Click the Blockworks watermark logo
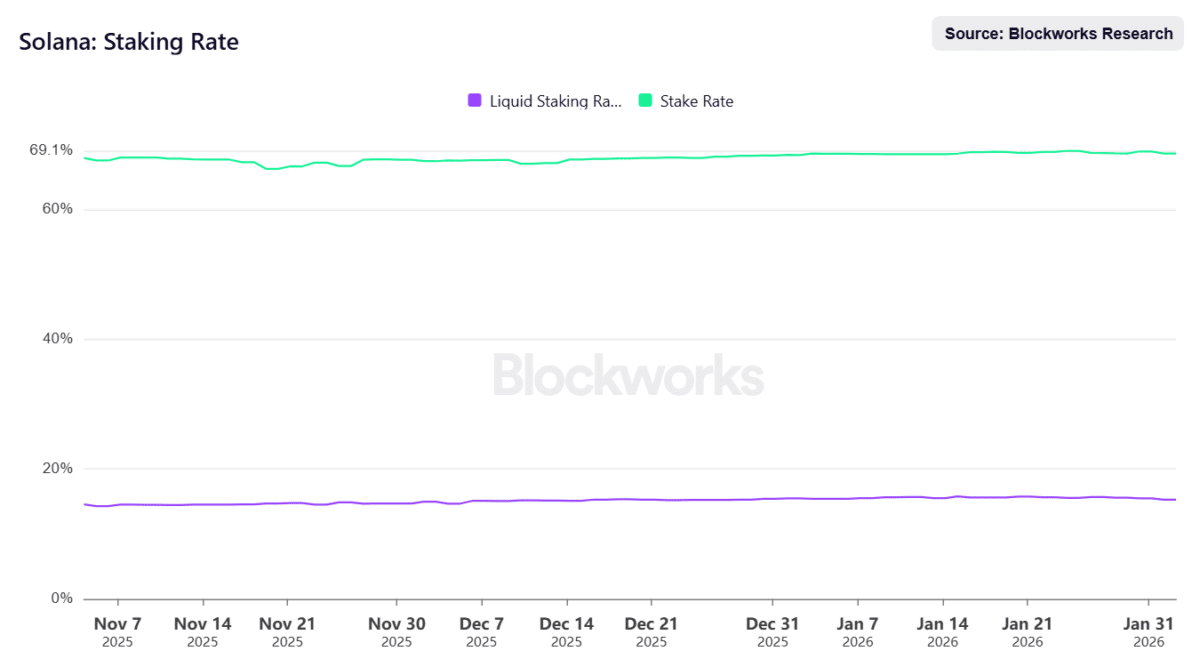 point(629,375)
